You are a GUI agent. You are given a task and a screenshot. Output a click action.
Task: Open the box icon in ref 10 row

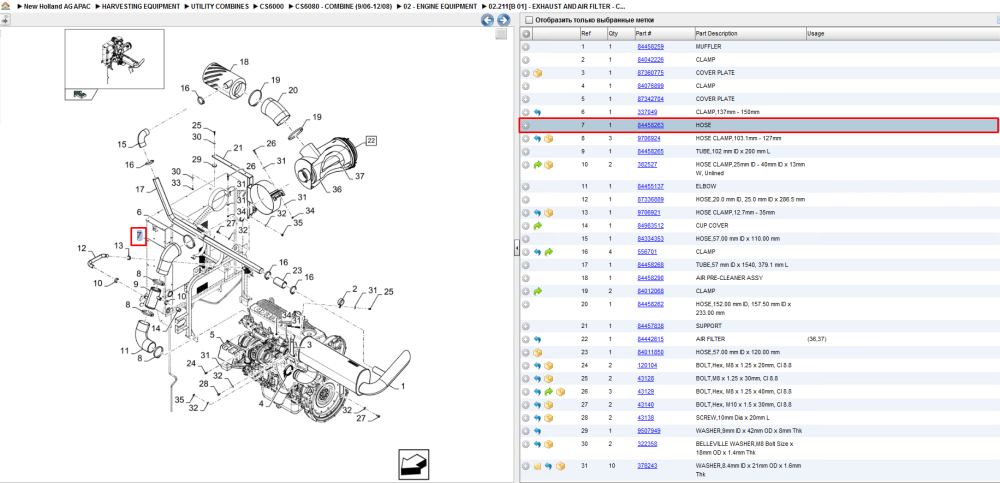(x=548, y=165)
